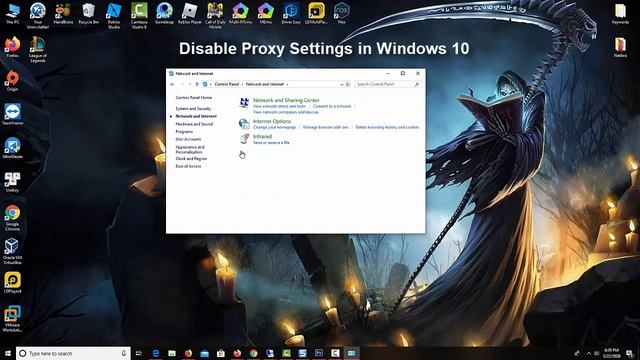Click View network status and tasks
The width and height of the screenshot is (640, 360).
pos(279,106)
